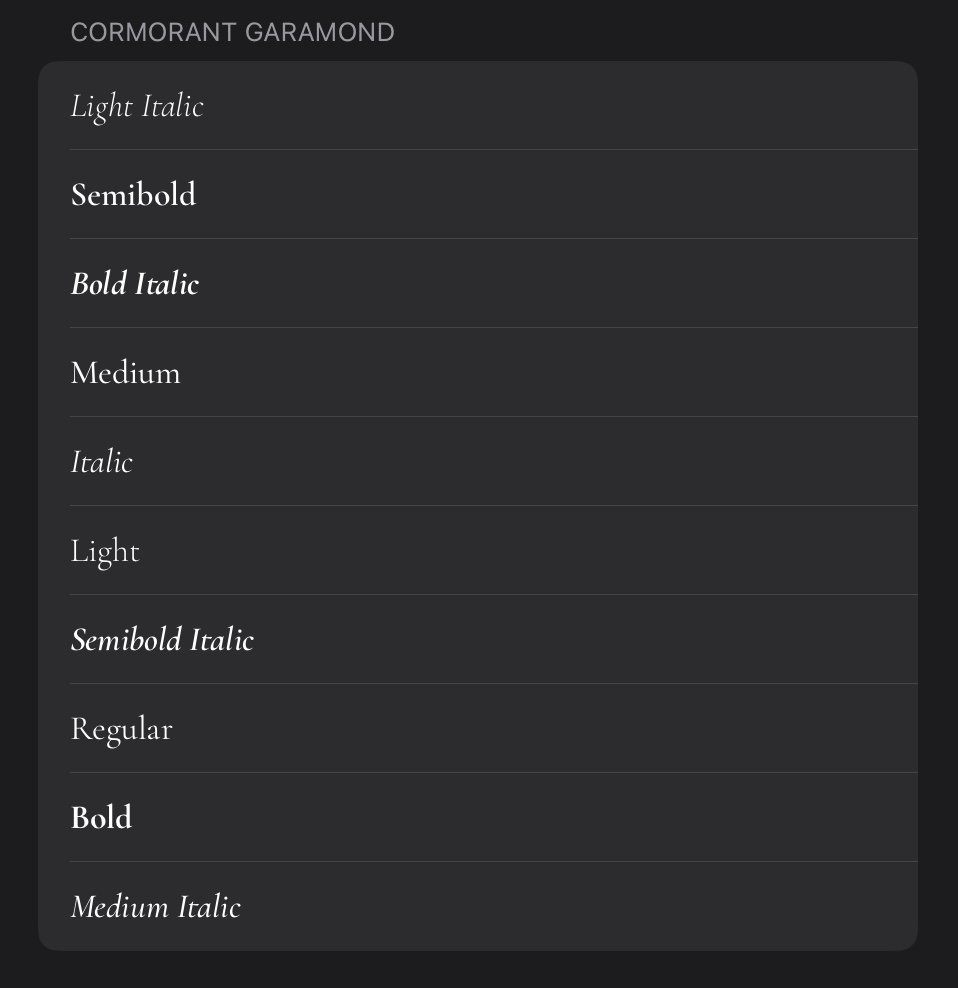Pick the Semibold Italic style
The height and width of the screenshot is (988, 958).
(x=162, y=640)
